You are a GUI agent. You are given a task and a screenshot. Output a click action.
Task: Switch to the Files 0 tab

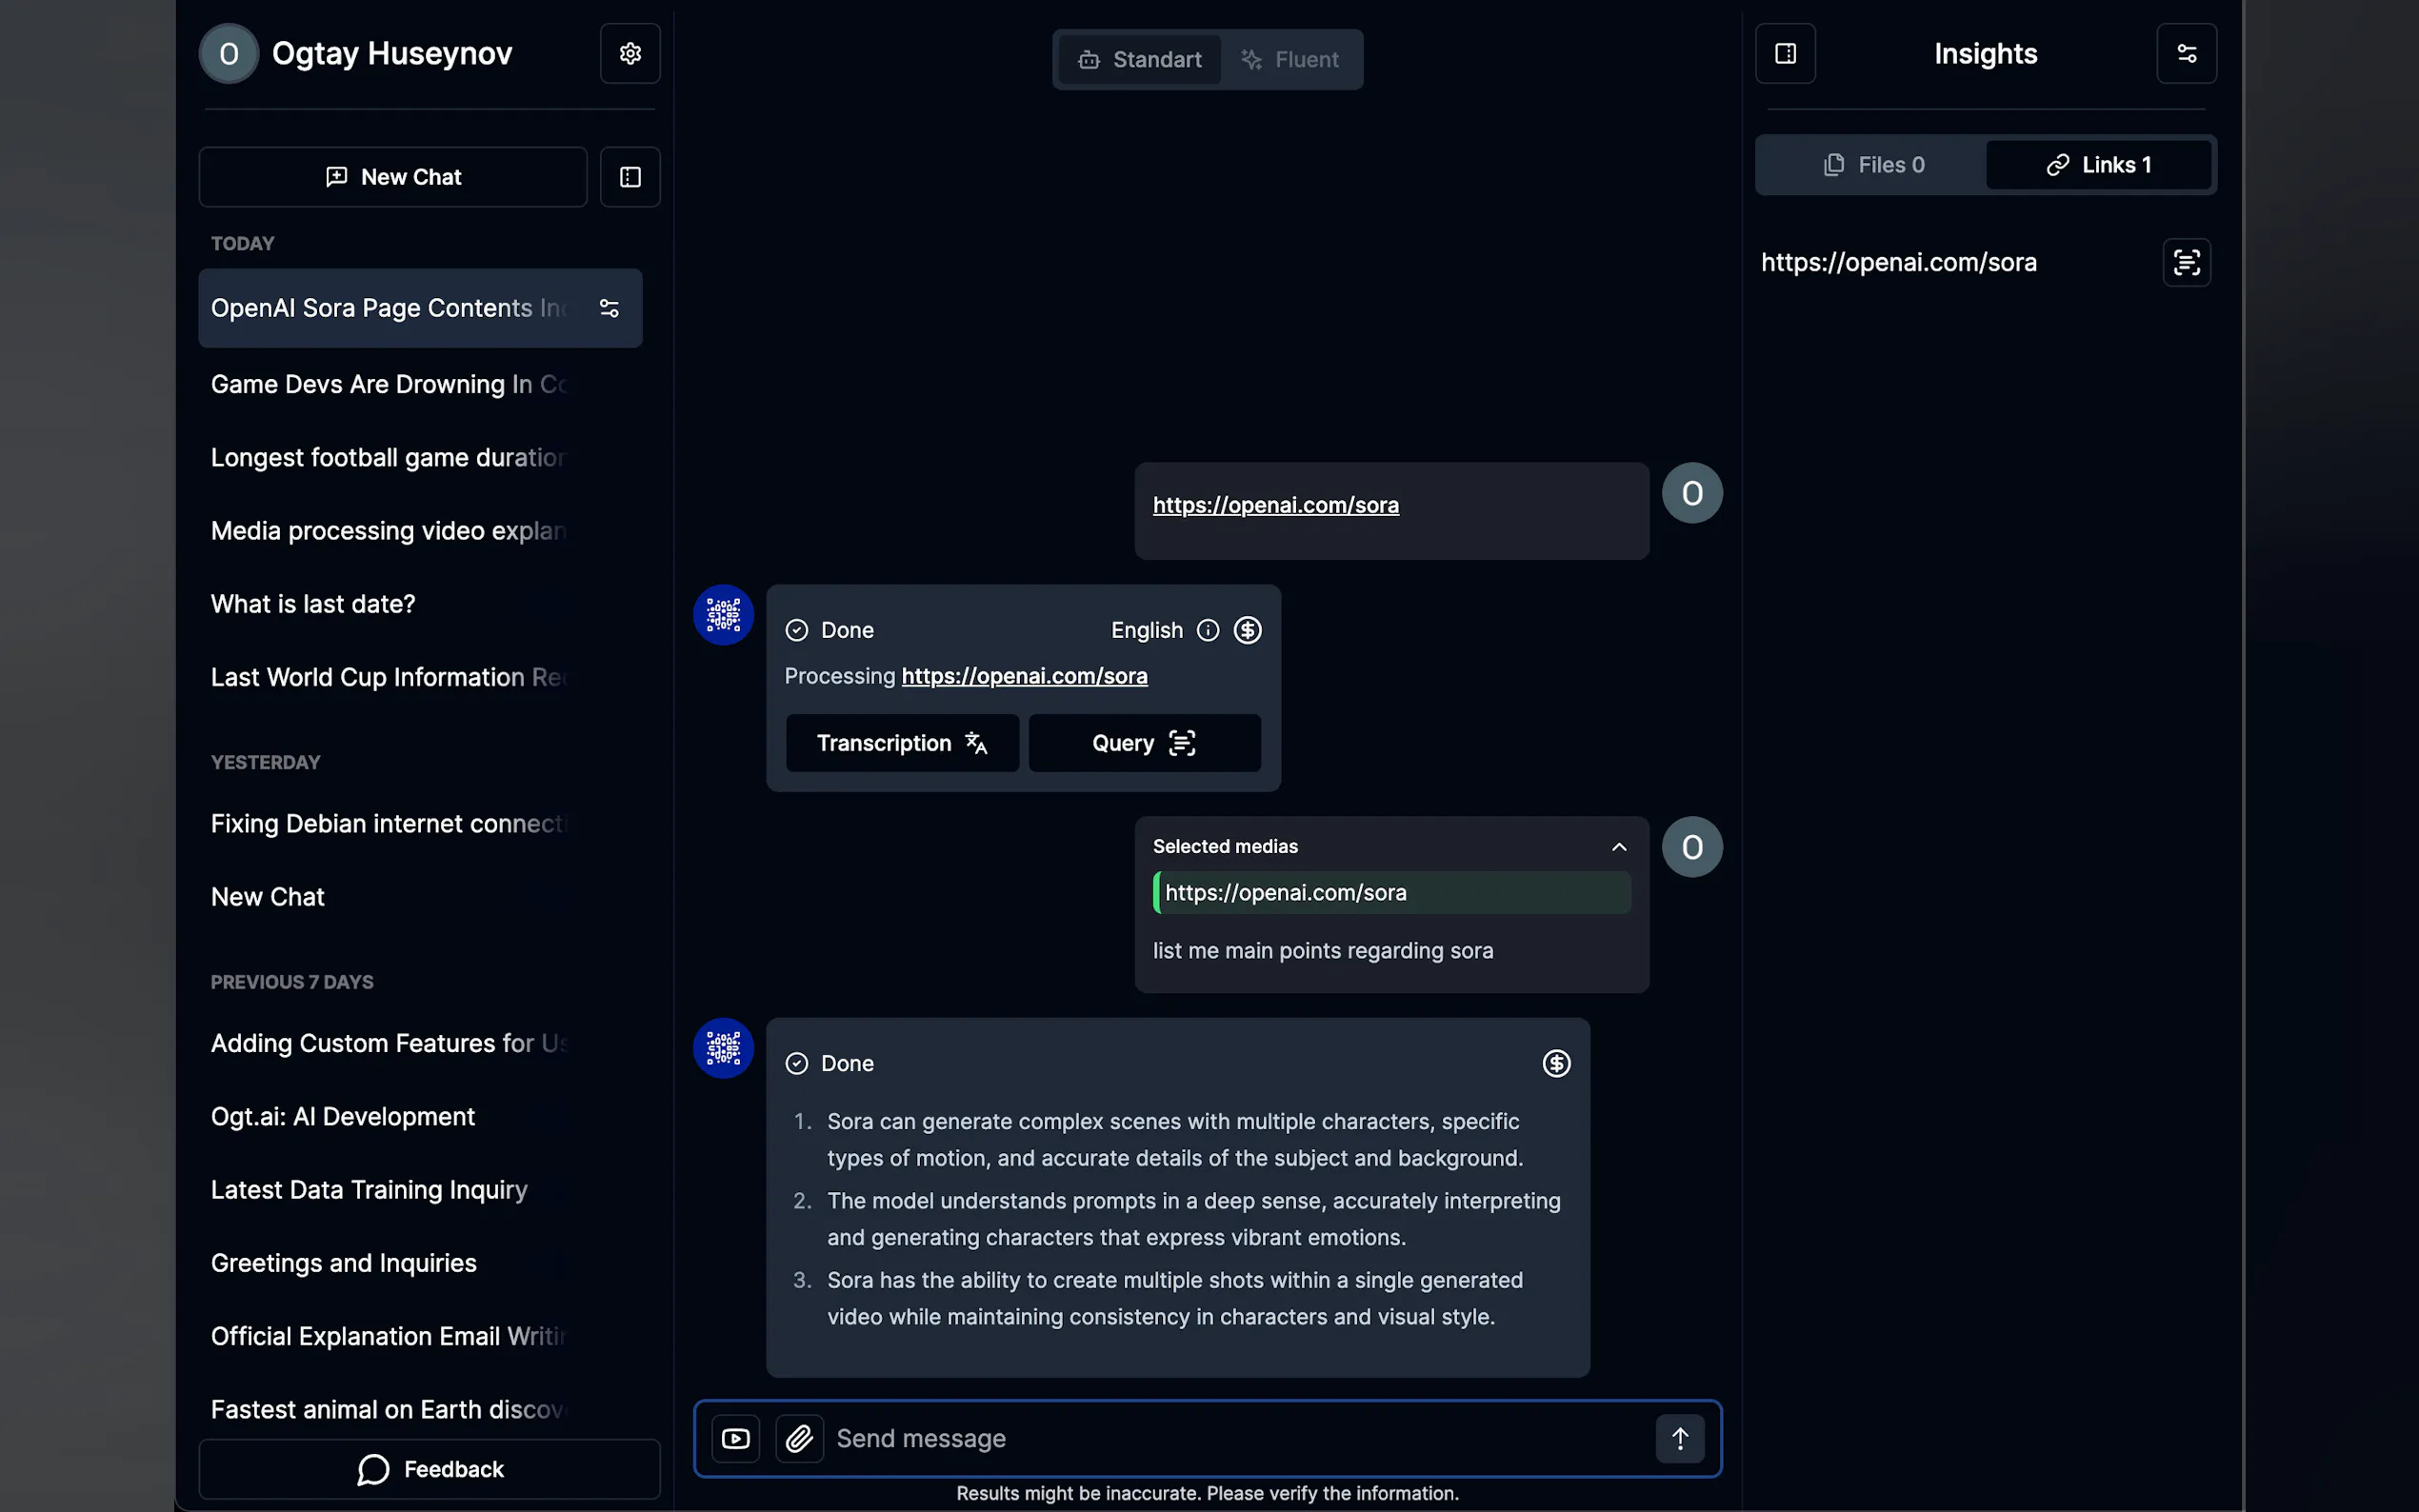(x=1873, y=165)
